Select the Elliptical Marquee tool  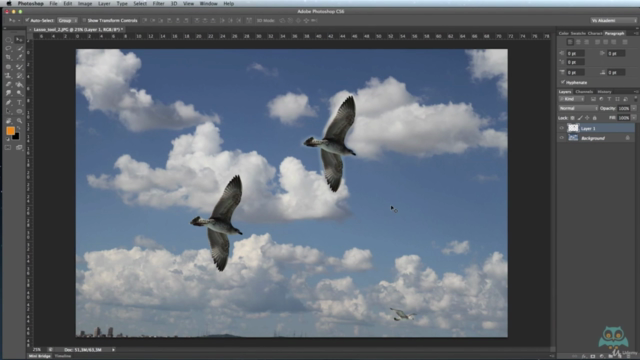(9, 40)
